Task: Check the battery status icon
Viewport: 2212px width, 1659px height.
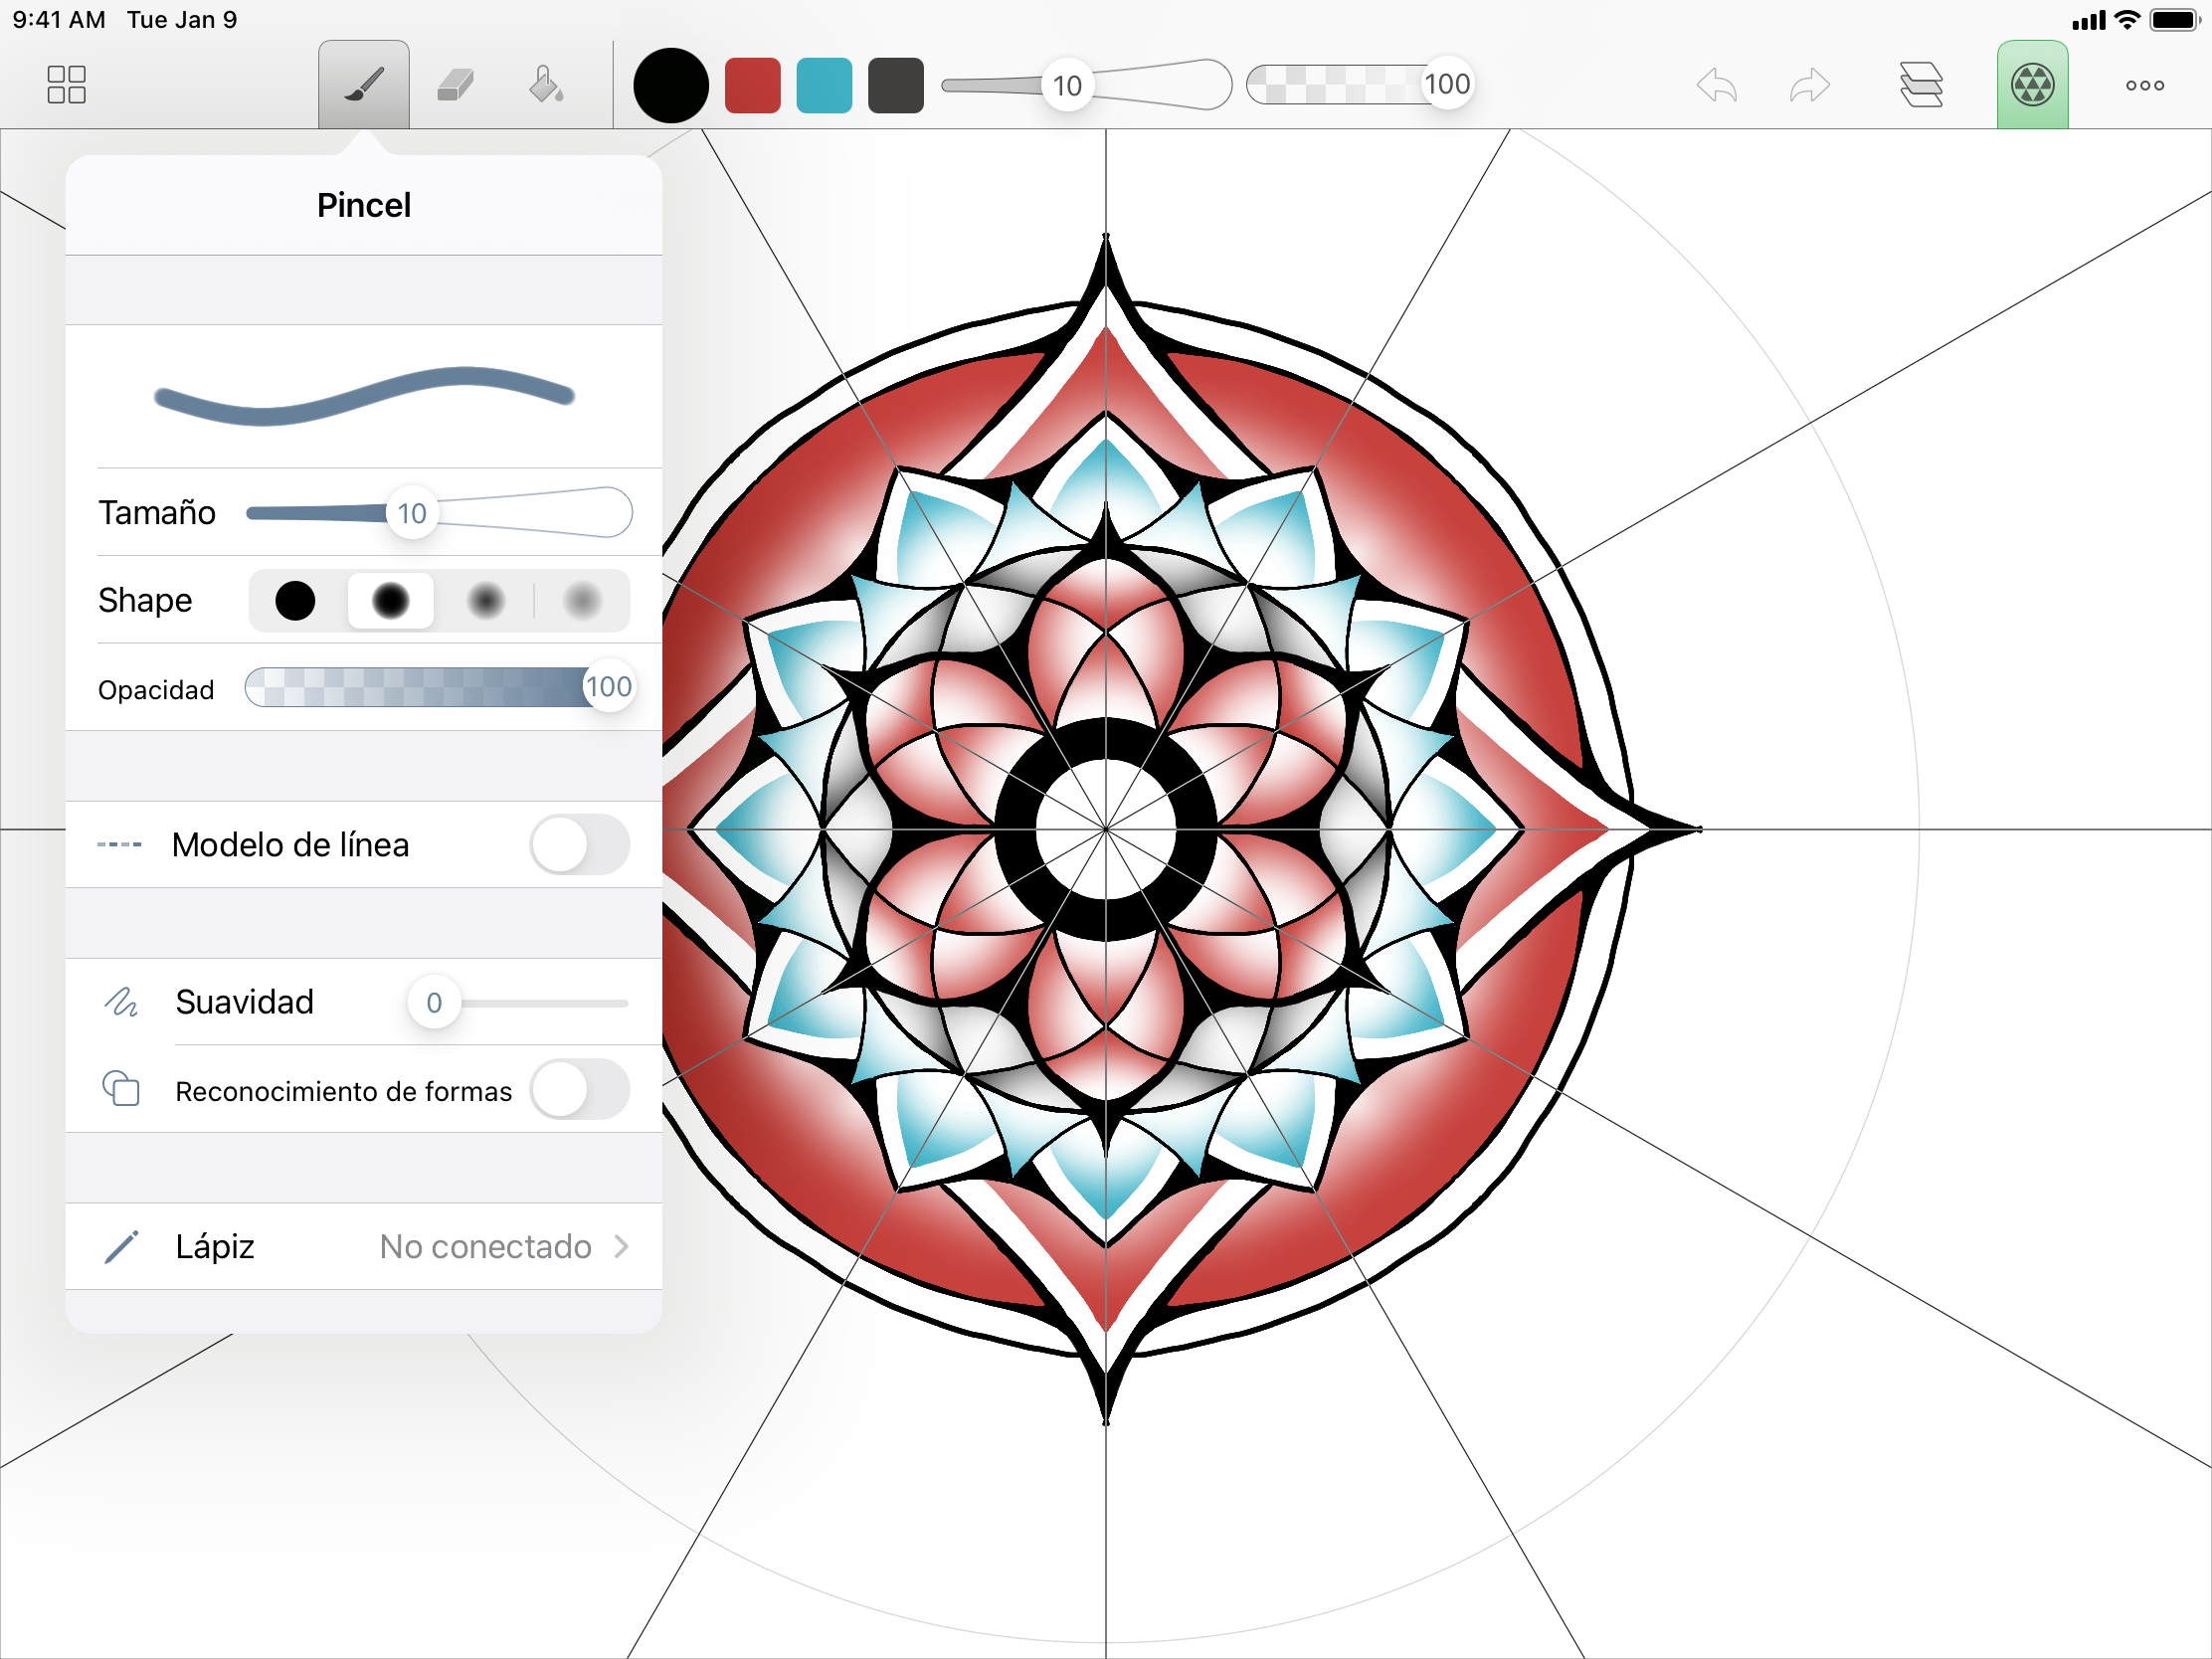Action: [2176, 20]
